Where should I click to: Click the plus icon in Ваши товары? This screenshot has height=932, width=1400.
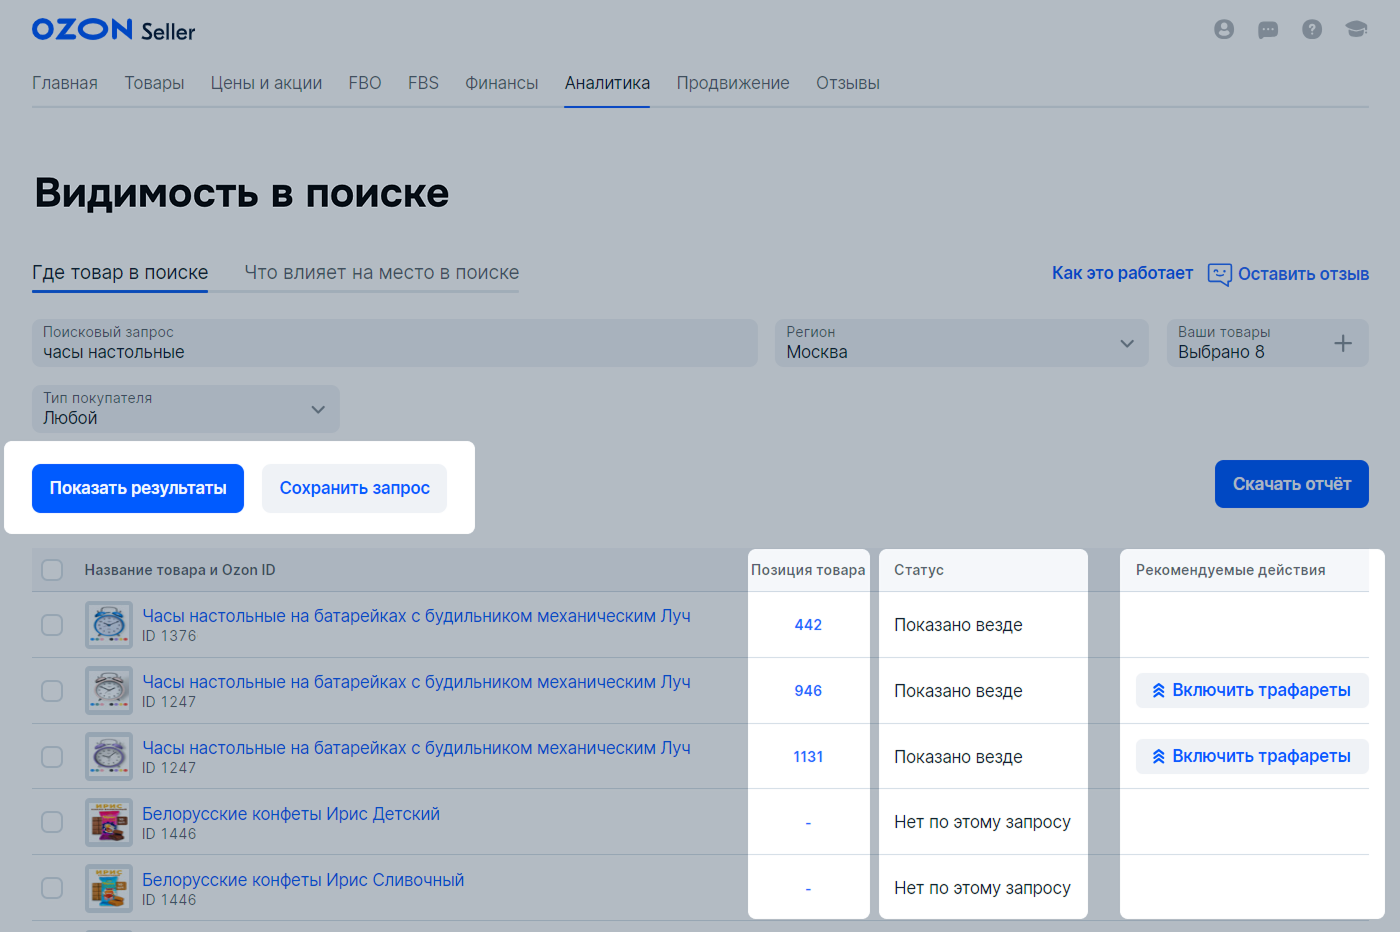tap(1342, 343)
